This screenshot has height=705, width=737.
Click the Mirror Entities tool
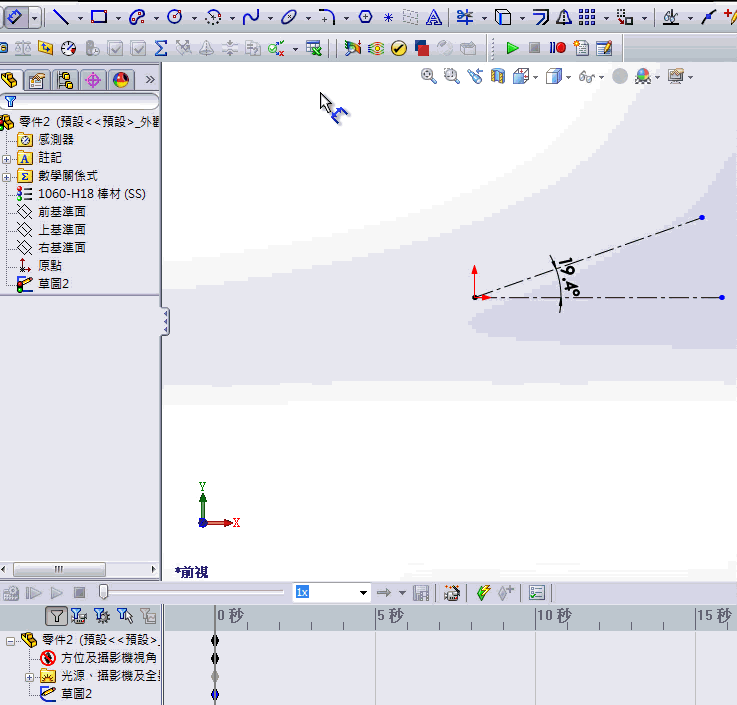pyautogui.click(x=564, y=17)
